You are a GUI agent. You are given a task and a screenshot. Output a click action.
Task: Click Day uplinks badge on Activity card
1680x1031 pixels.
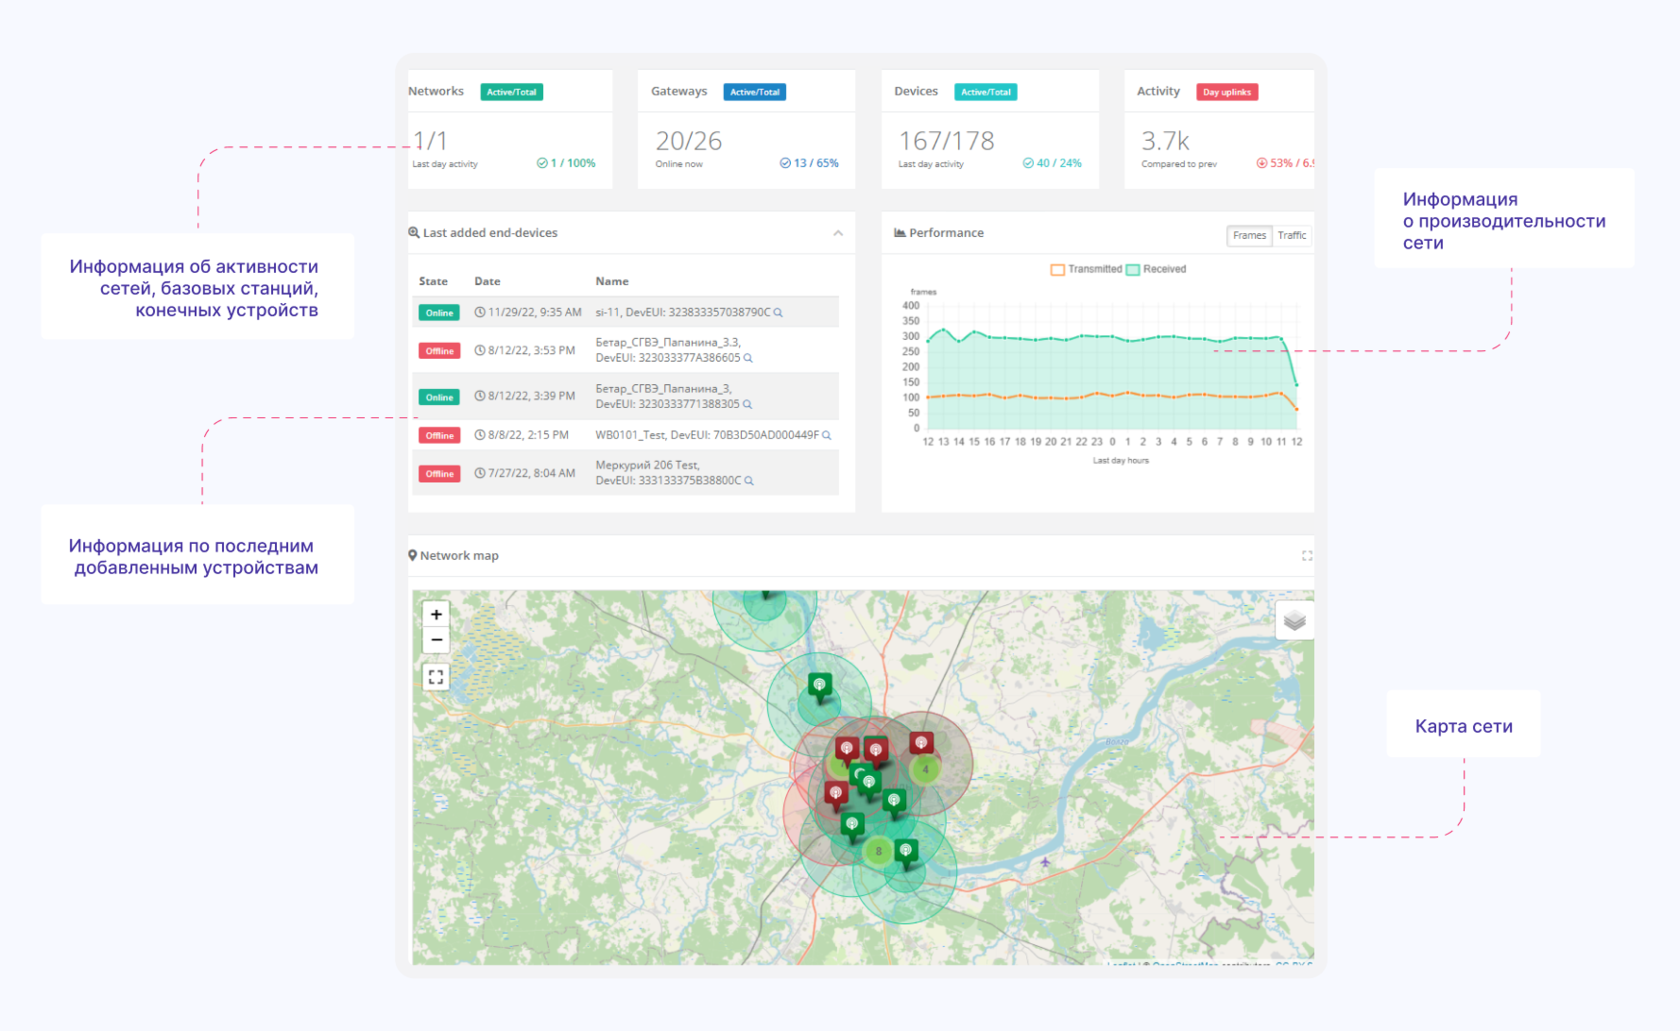click(x=1226, y=92)
